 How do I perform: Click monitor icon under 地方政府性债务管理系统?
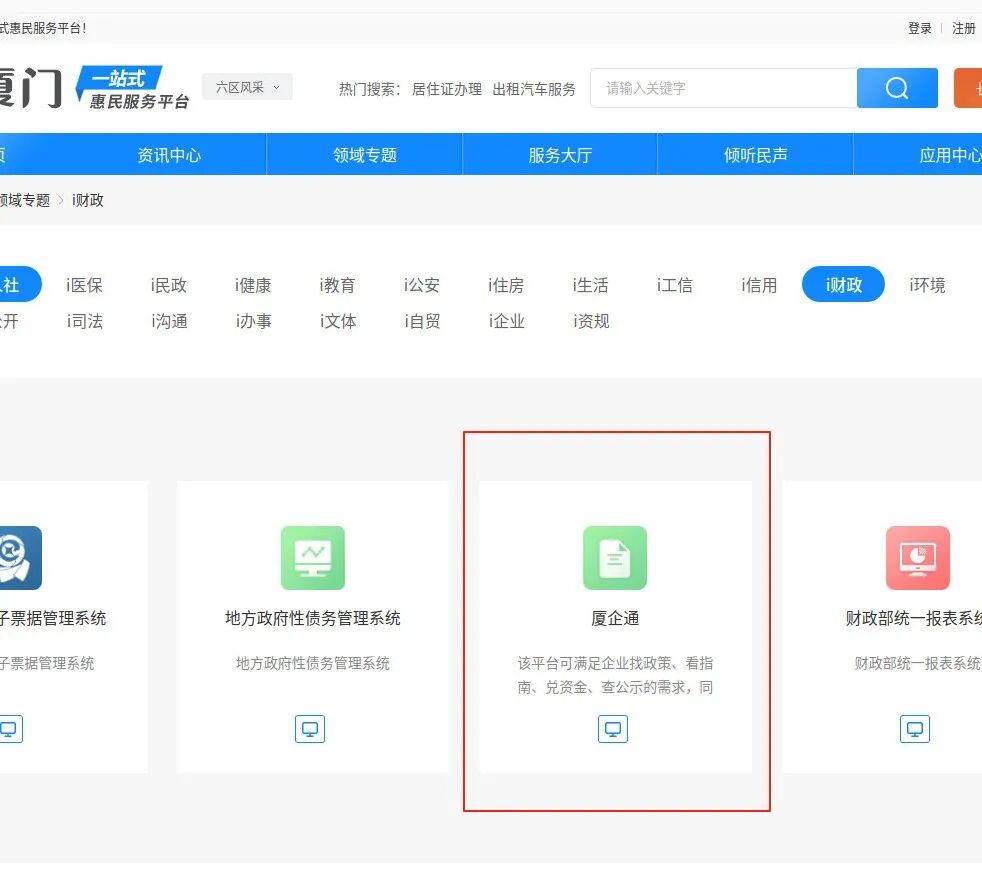[310, 728]
